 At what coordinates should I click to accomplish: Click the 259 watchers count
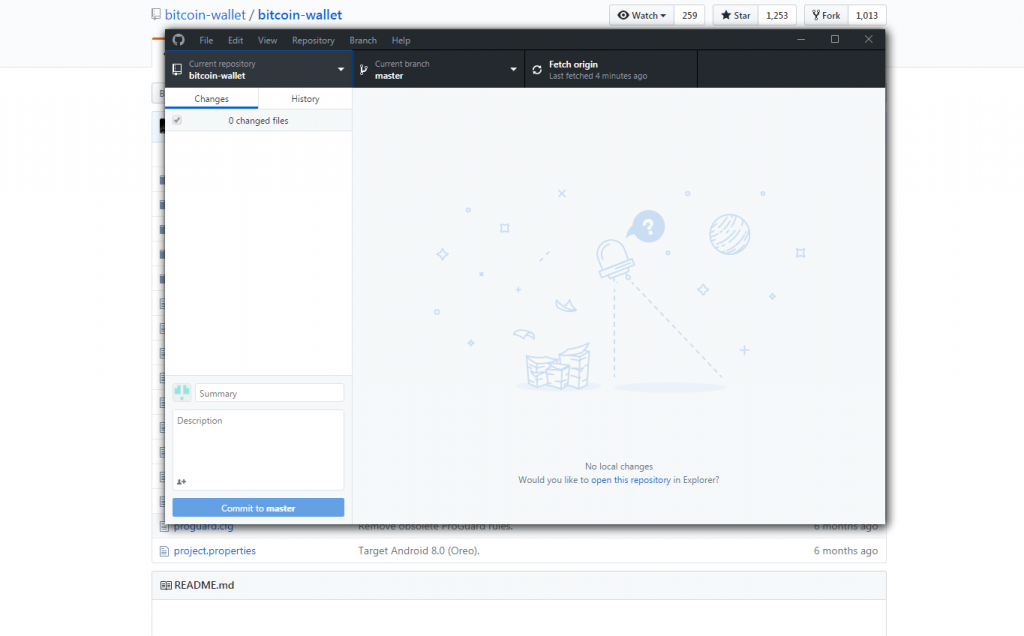coord(690,15)
